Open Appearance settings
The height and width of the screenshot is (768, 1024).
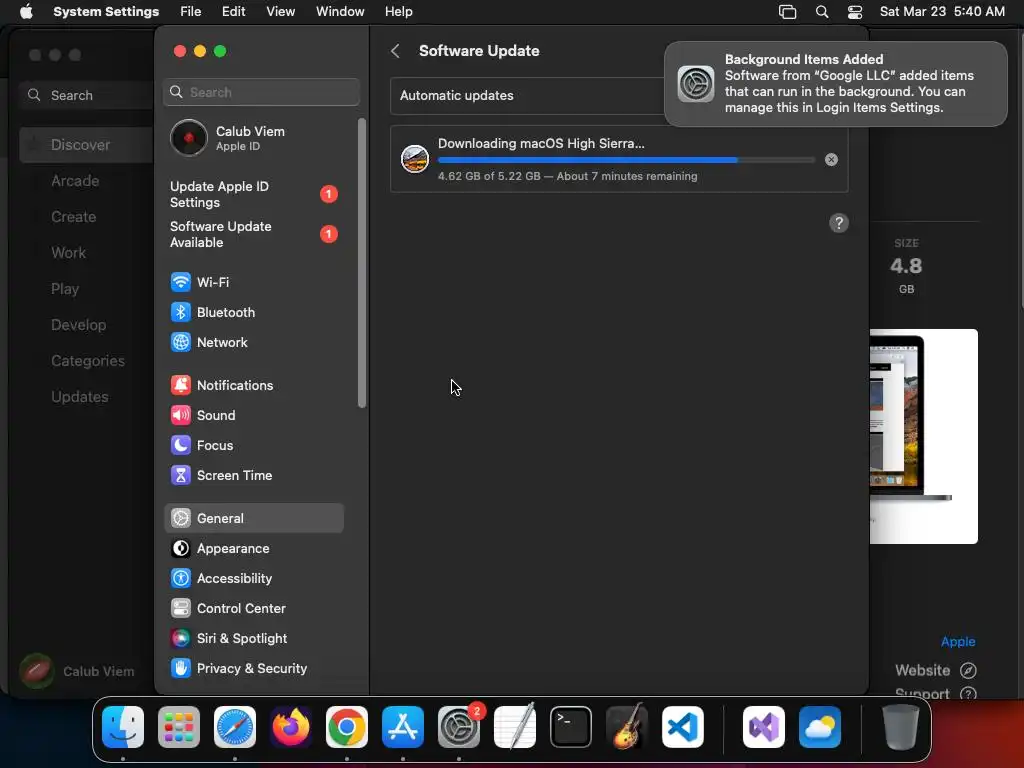pyautogui.click(x=253, y=549)
